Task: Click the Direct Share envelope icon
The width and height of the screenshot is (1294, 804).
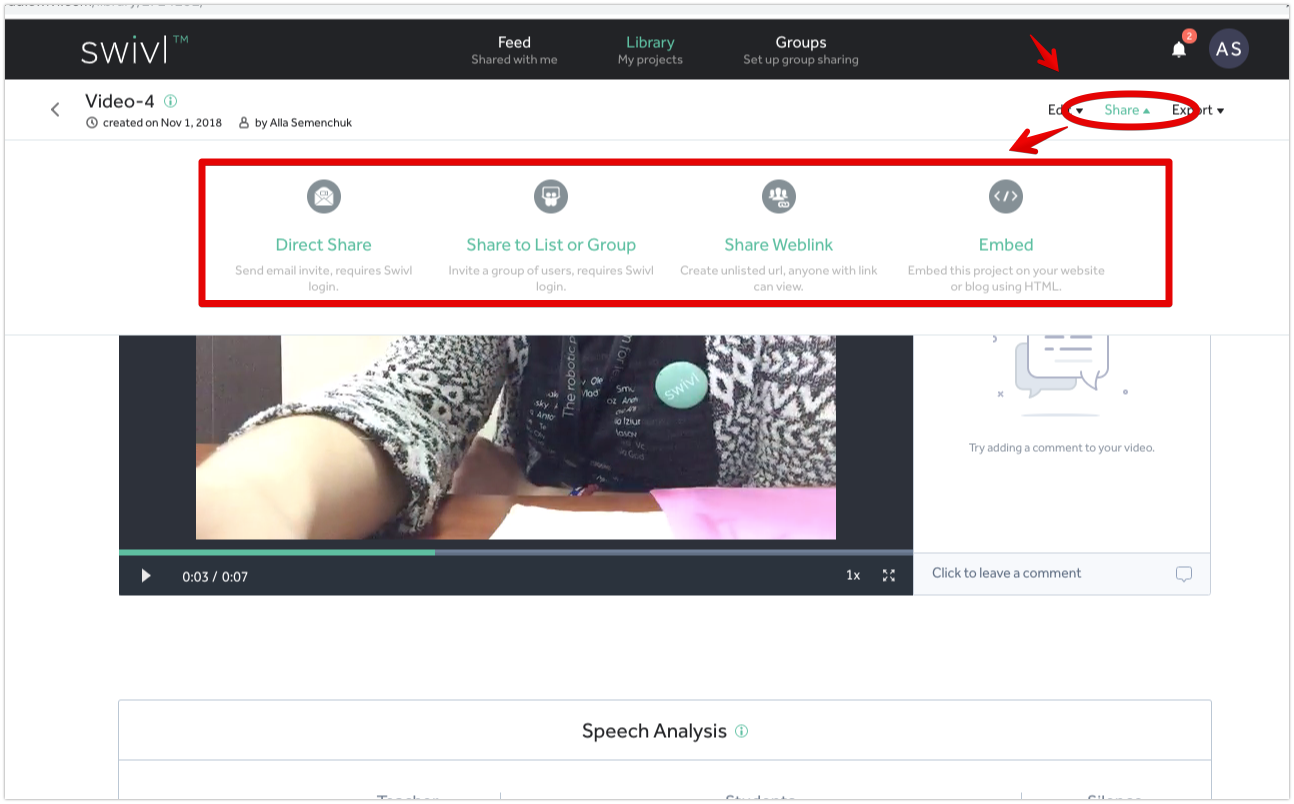Action: click(x=323, y=196)
